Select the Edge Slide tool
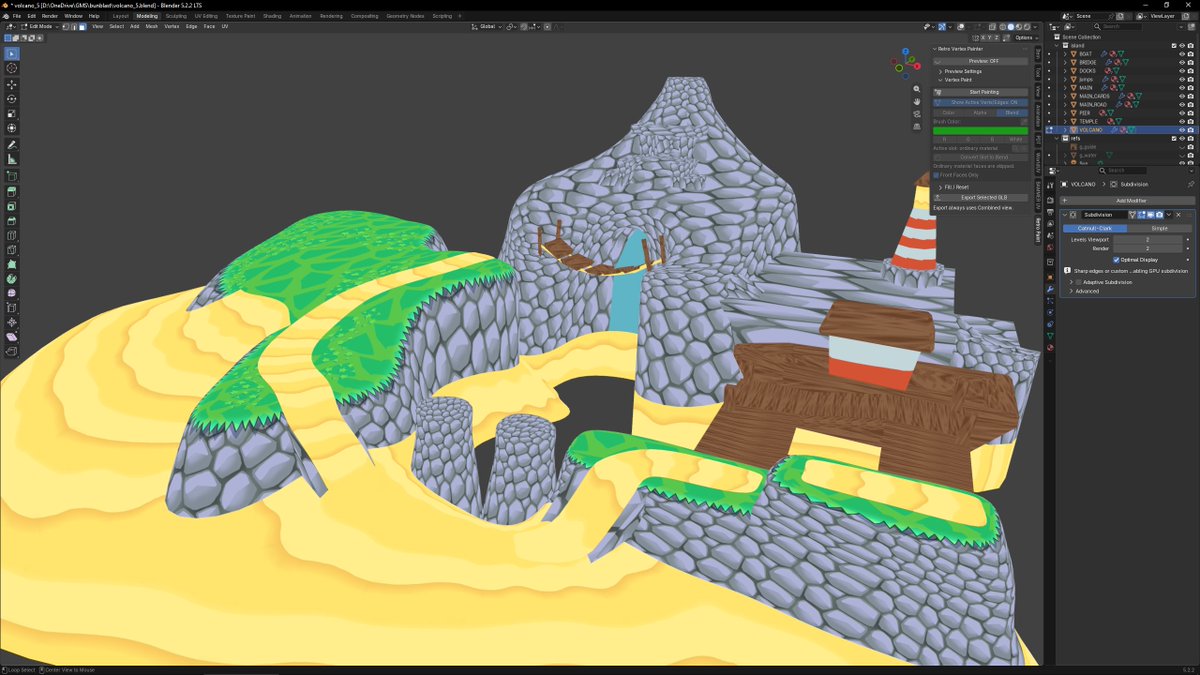1200x675 pixels. pos(12,308)
